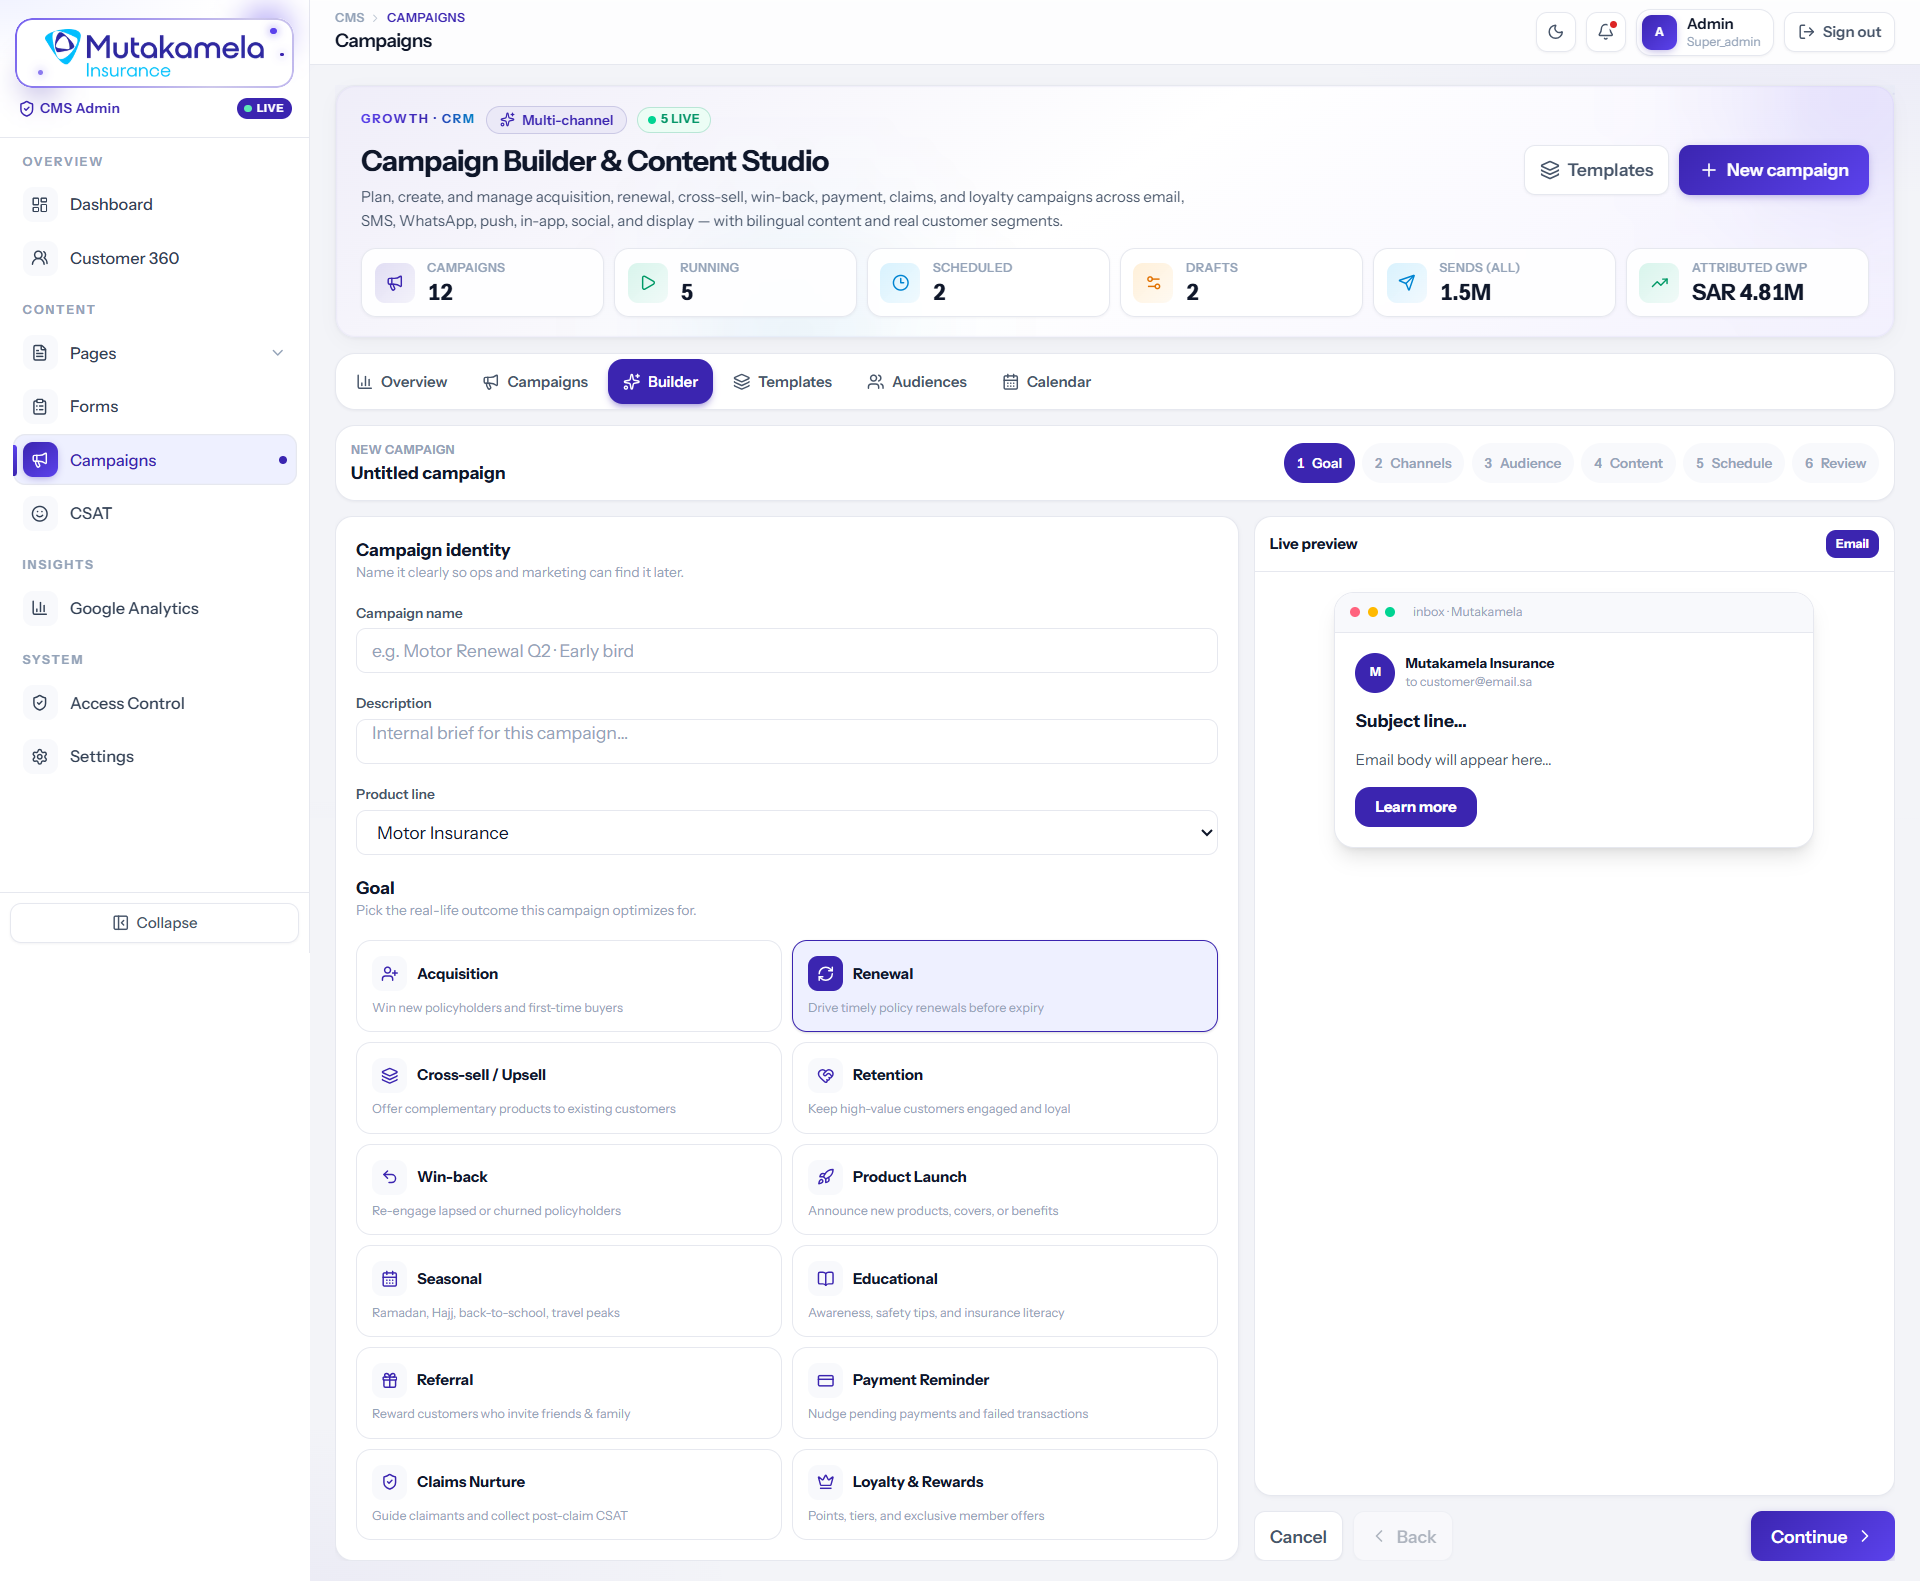Click the Attributed GWP trend icon
Image resolution: width=1920 pixels, height=1581 pixels.
[1660, 282]
